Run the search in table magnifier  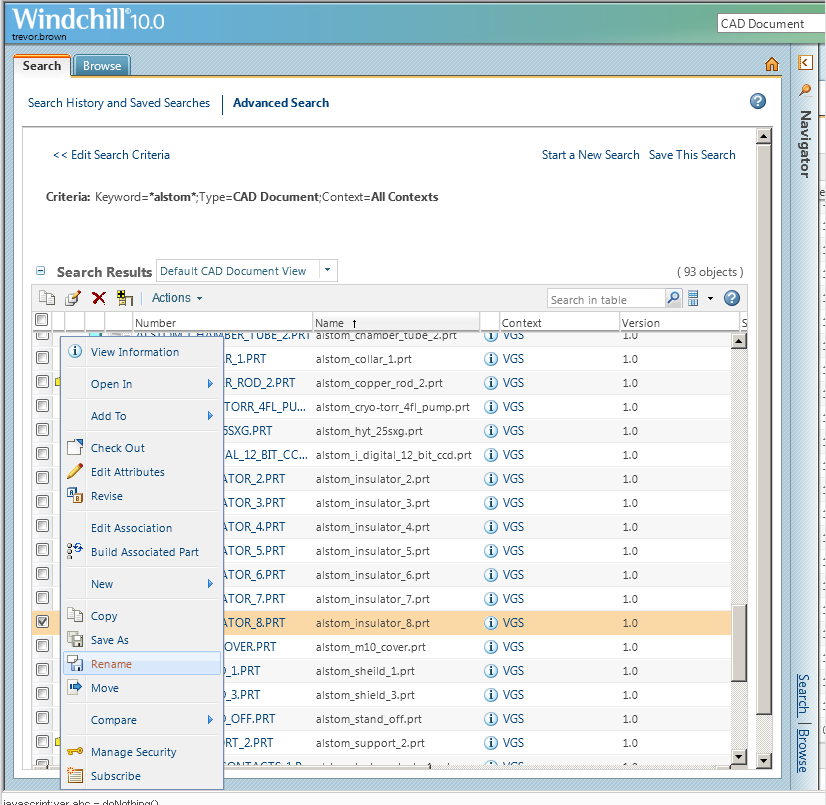coord(673,298)
